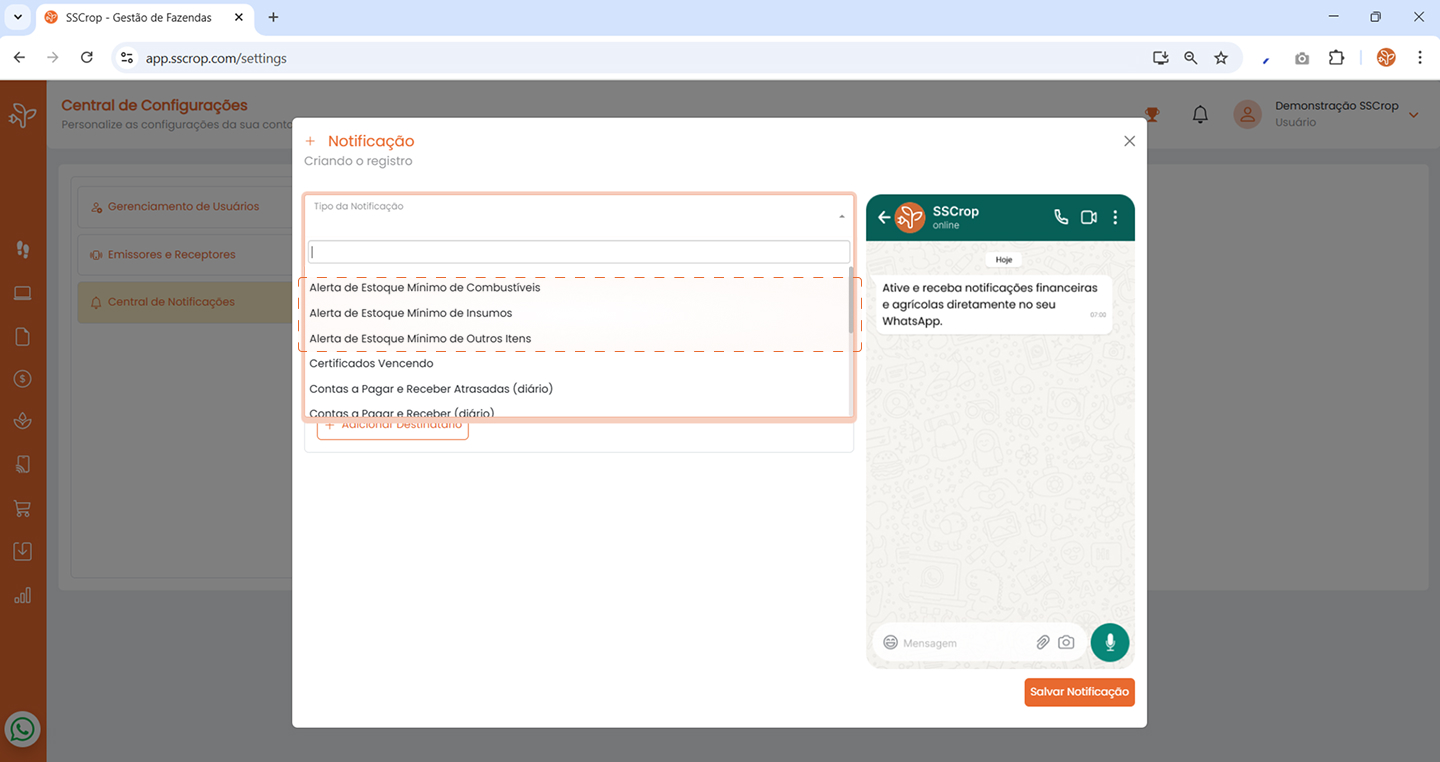Select Contas a Pagar e Receber Atrasadas (diário)
The height and width of the screenshot is (762, 1440).
click(x=431, y=389)
